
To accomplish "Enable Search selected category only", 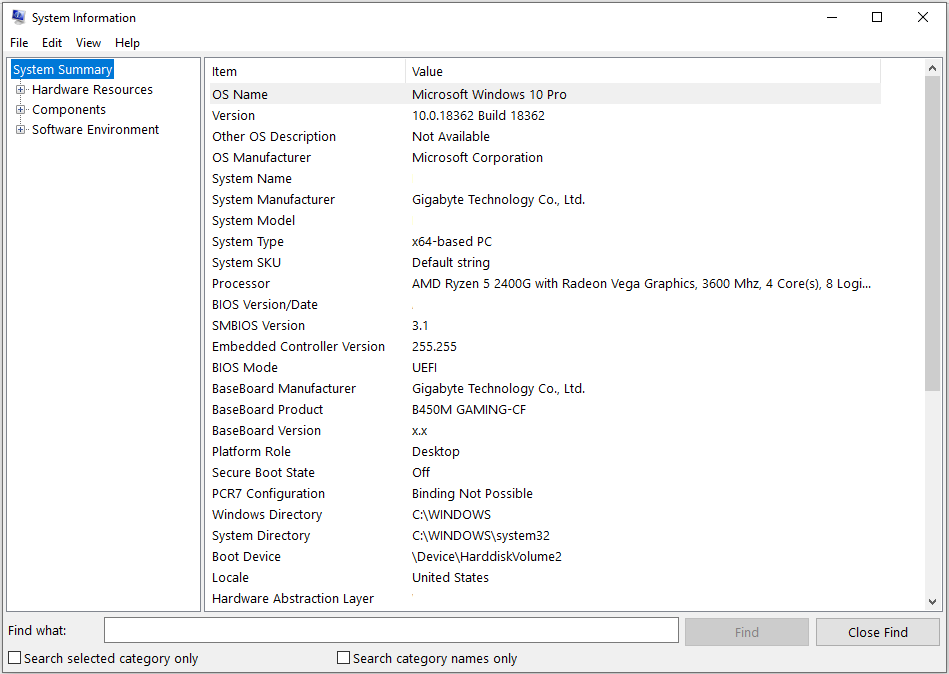I will click(15, 658).
